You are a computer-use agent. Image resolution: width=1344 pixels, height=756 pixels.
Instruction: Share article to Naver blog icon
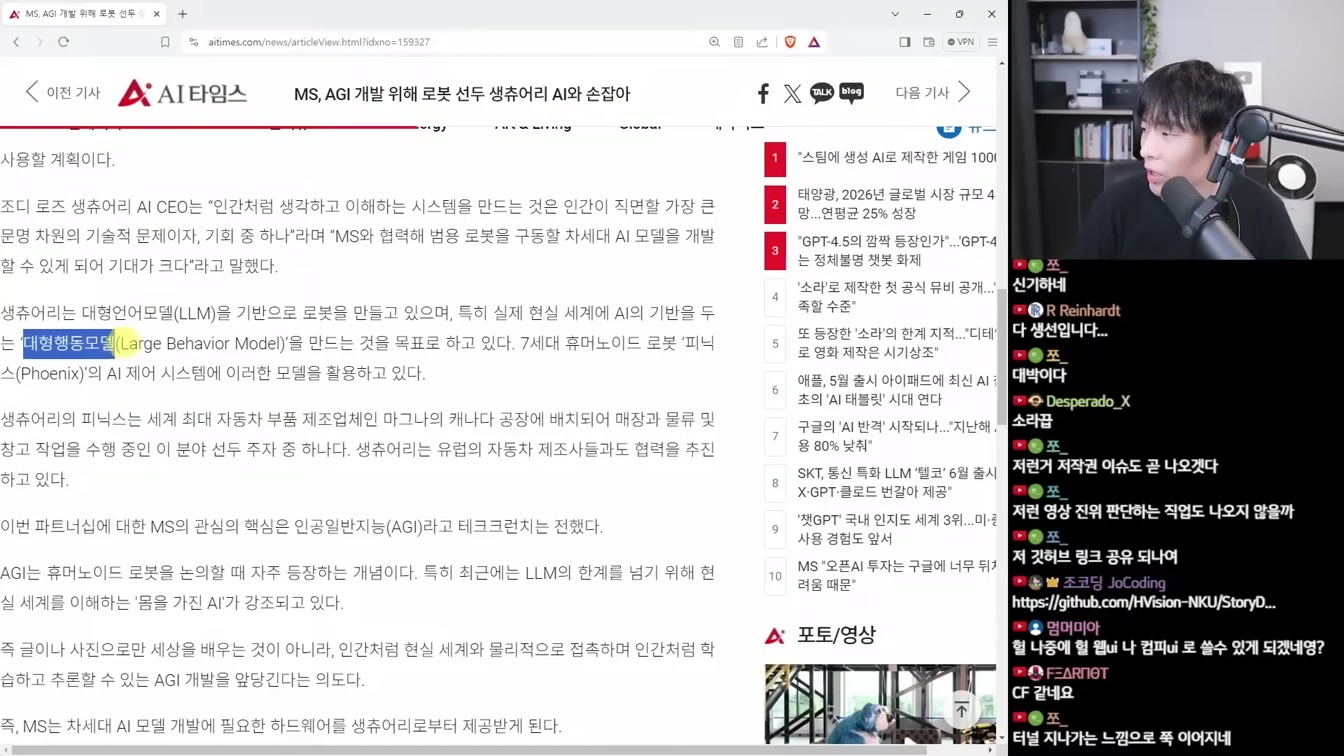(x=851, y=93)
